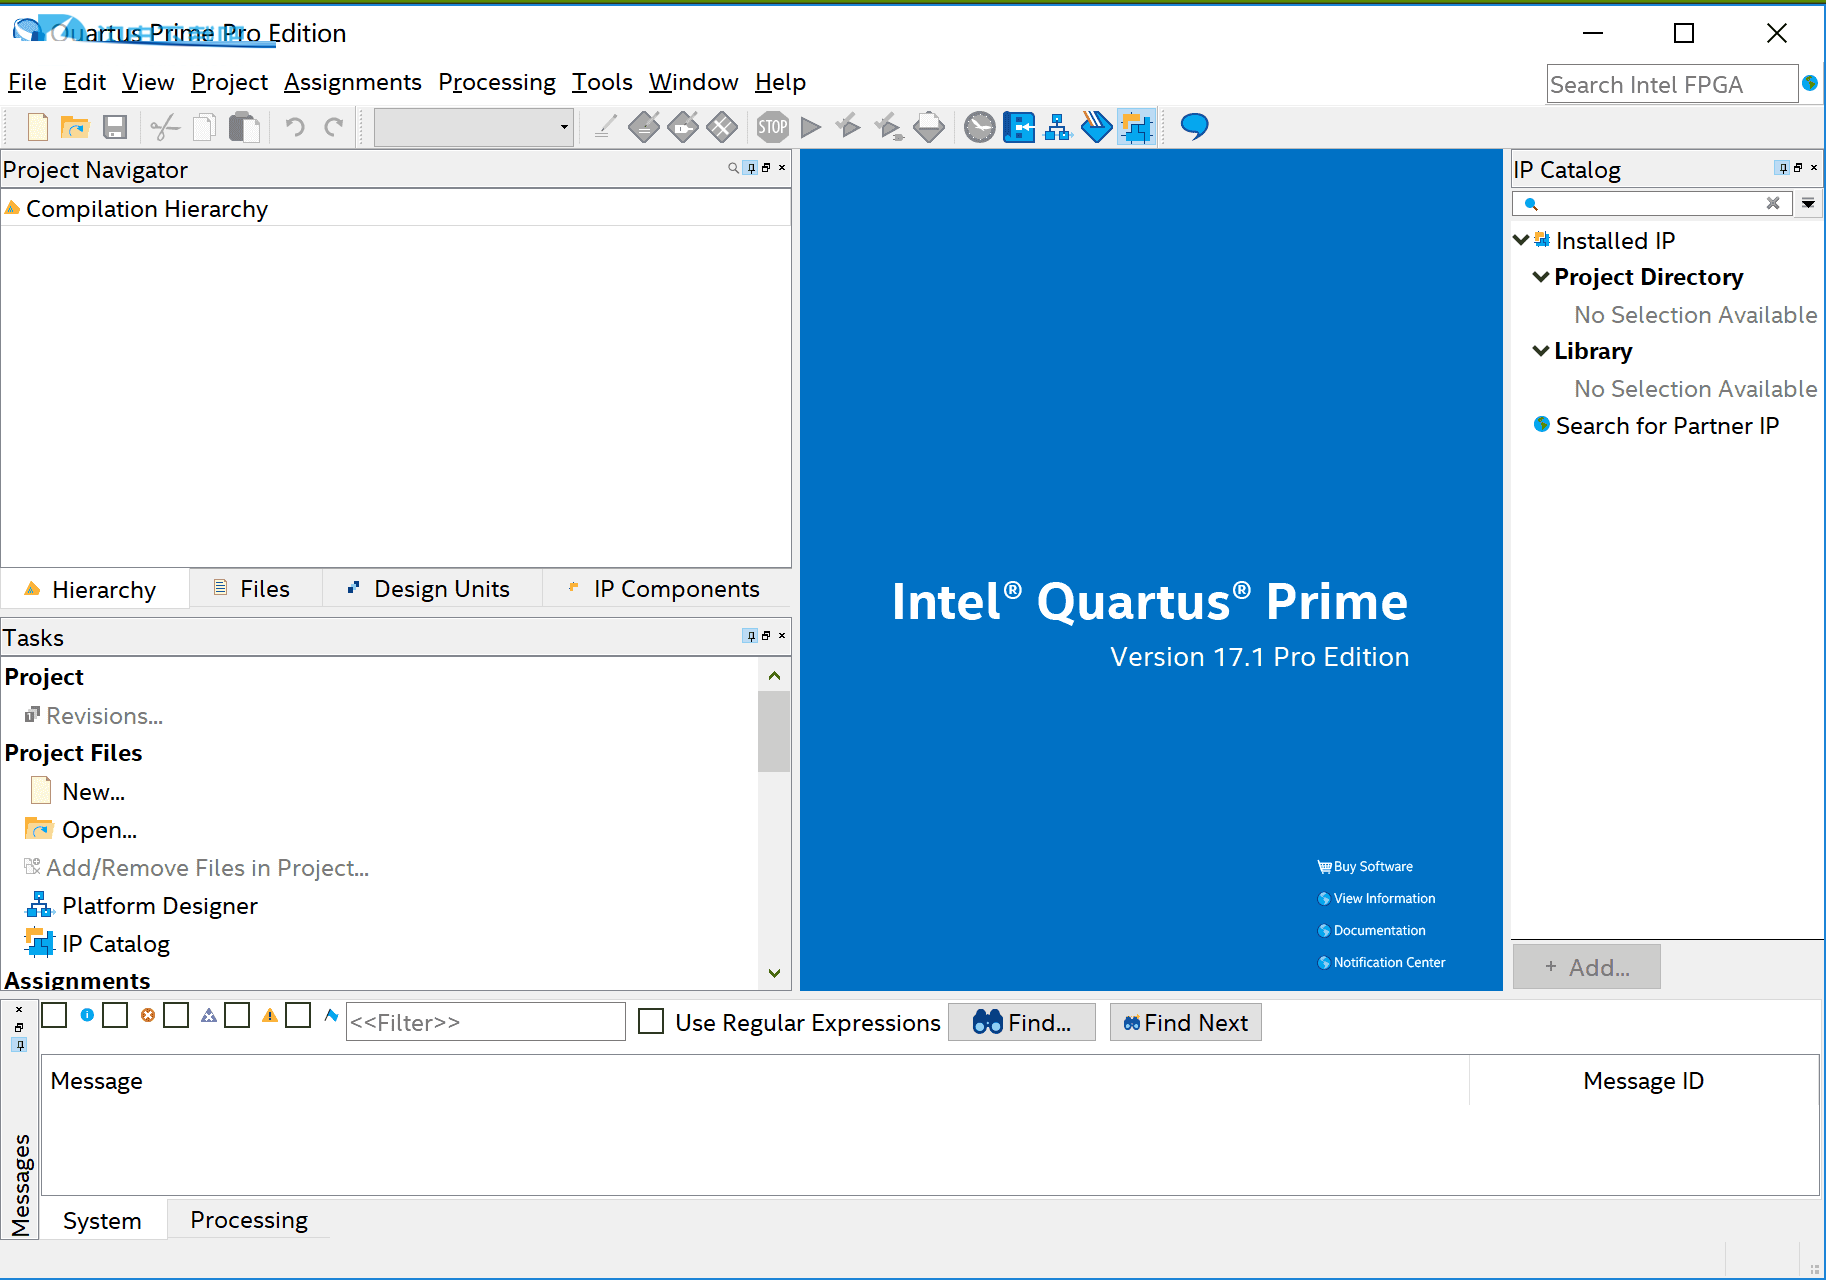The height and width of the screenshot is (1280, 1826).
Task: Click the Platform Designer toolbar icon
Action: 1058,127
